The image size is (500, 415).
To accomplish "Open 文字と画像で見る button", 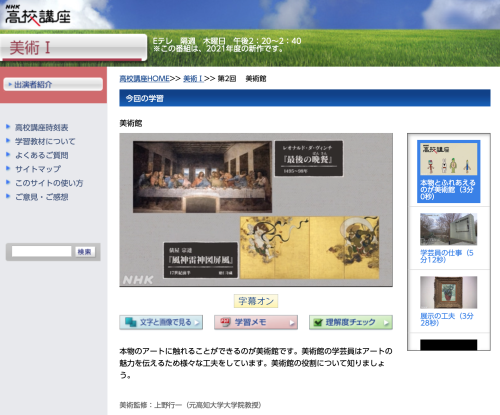I will [x=161, y=322].
